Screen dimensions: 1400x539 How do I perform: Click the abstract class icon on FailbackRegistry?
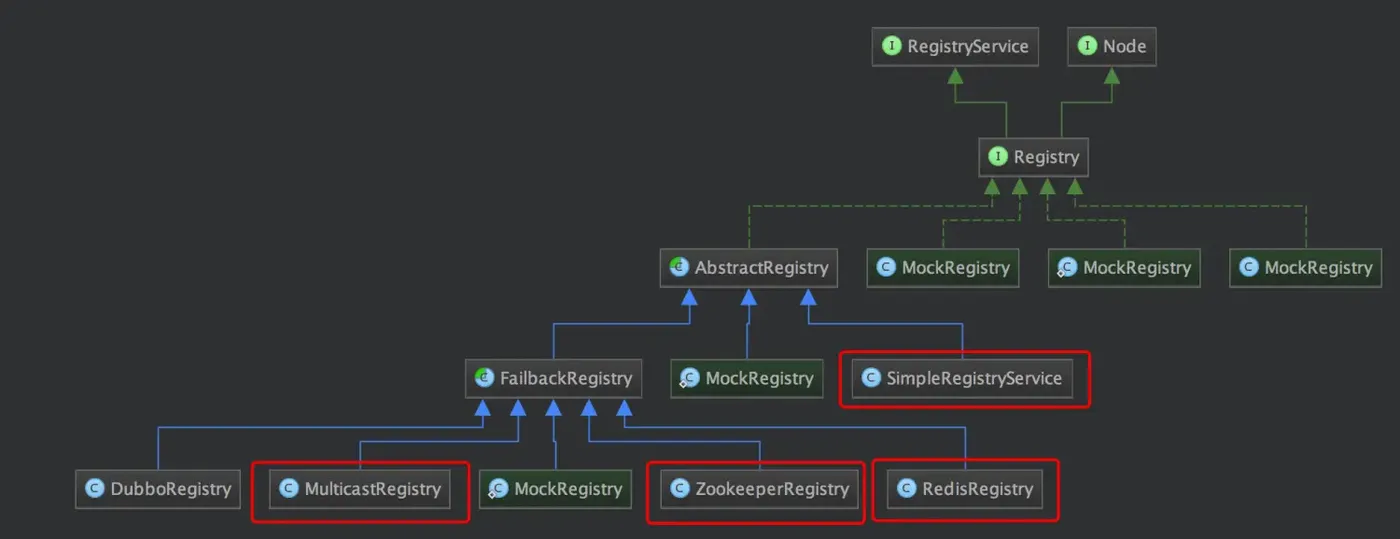[486, 378]
